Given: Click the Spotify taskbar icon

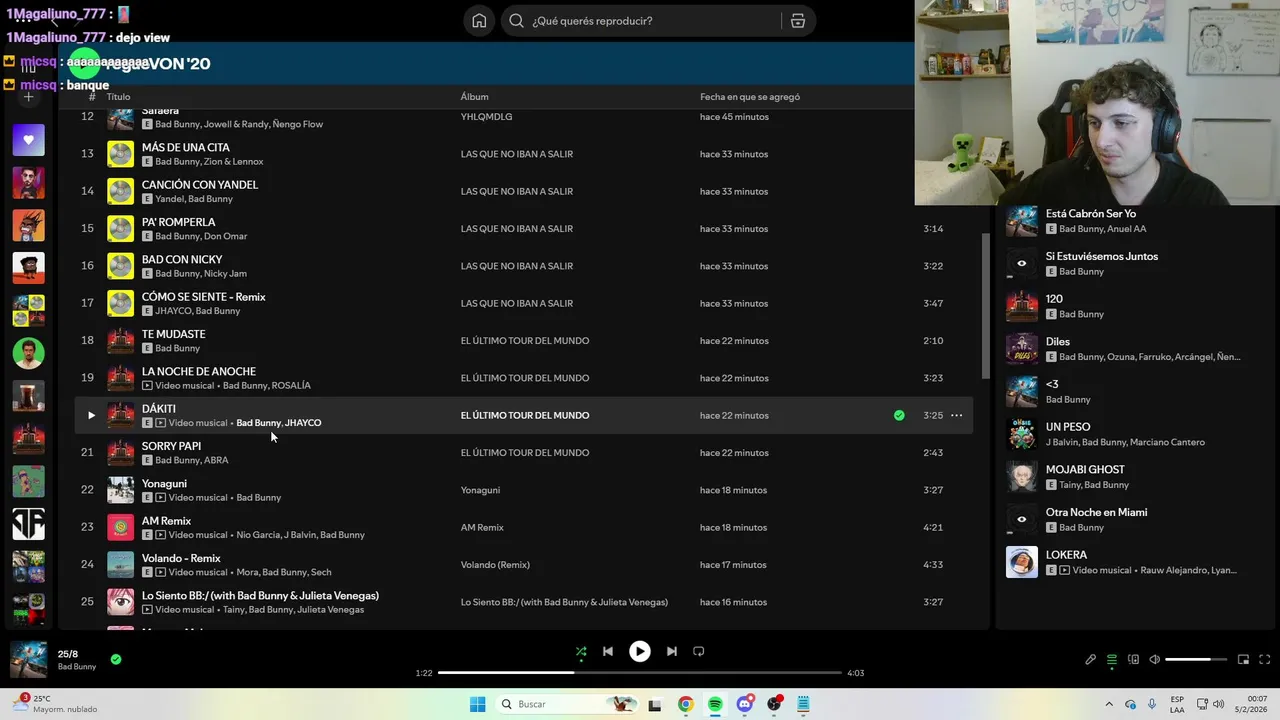Looking at the screenshot, I should pyautogui.click(x=715, y=704).
